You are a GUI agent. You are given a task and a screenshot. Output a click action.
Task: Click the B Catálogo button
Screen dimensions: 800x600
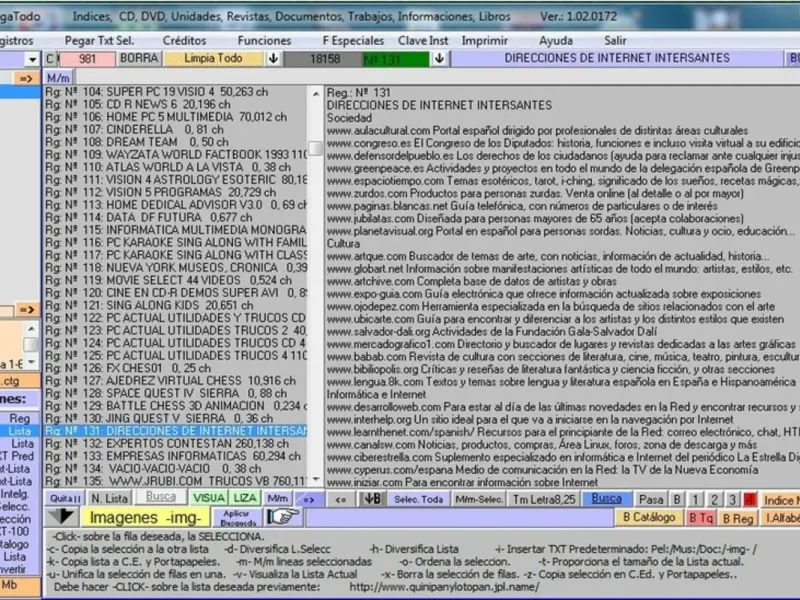coord(649,518)
